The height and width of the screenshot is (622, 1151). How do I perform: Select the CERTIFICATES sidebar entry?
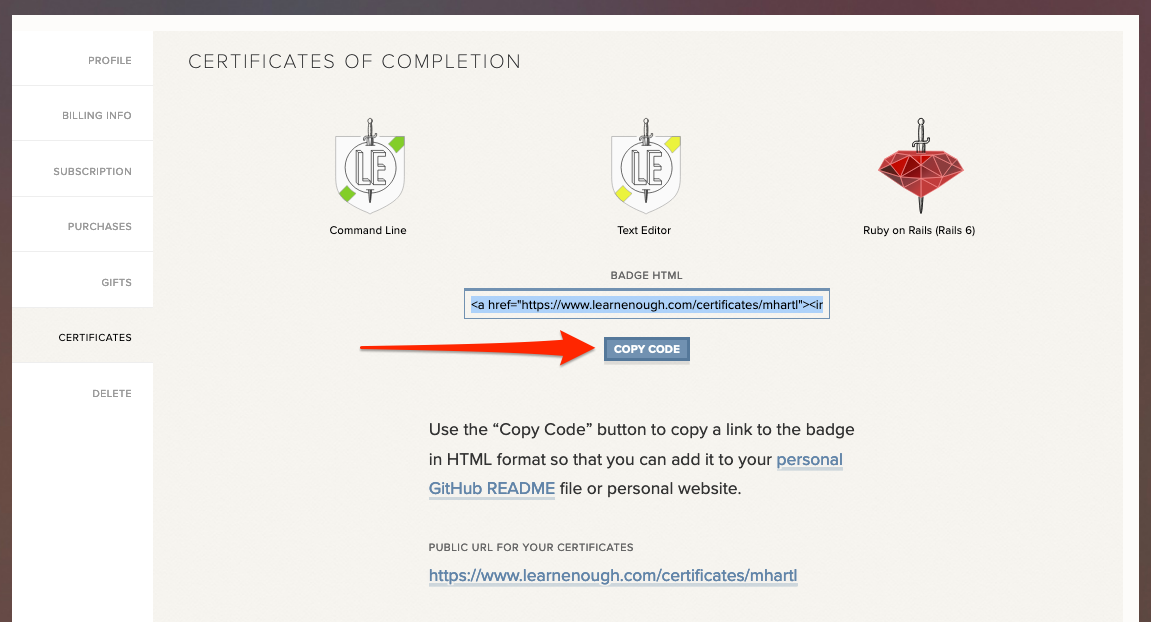tap(95, 338)
